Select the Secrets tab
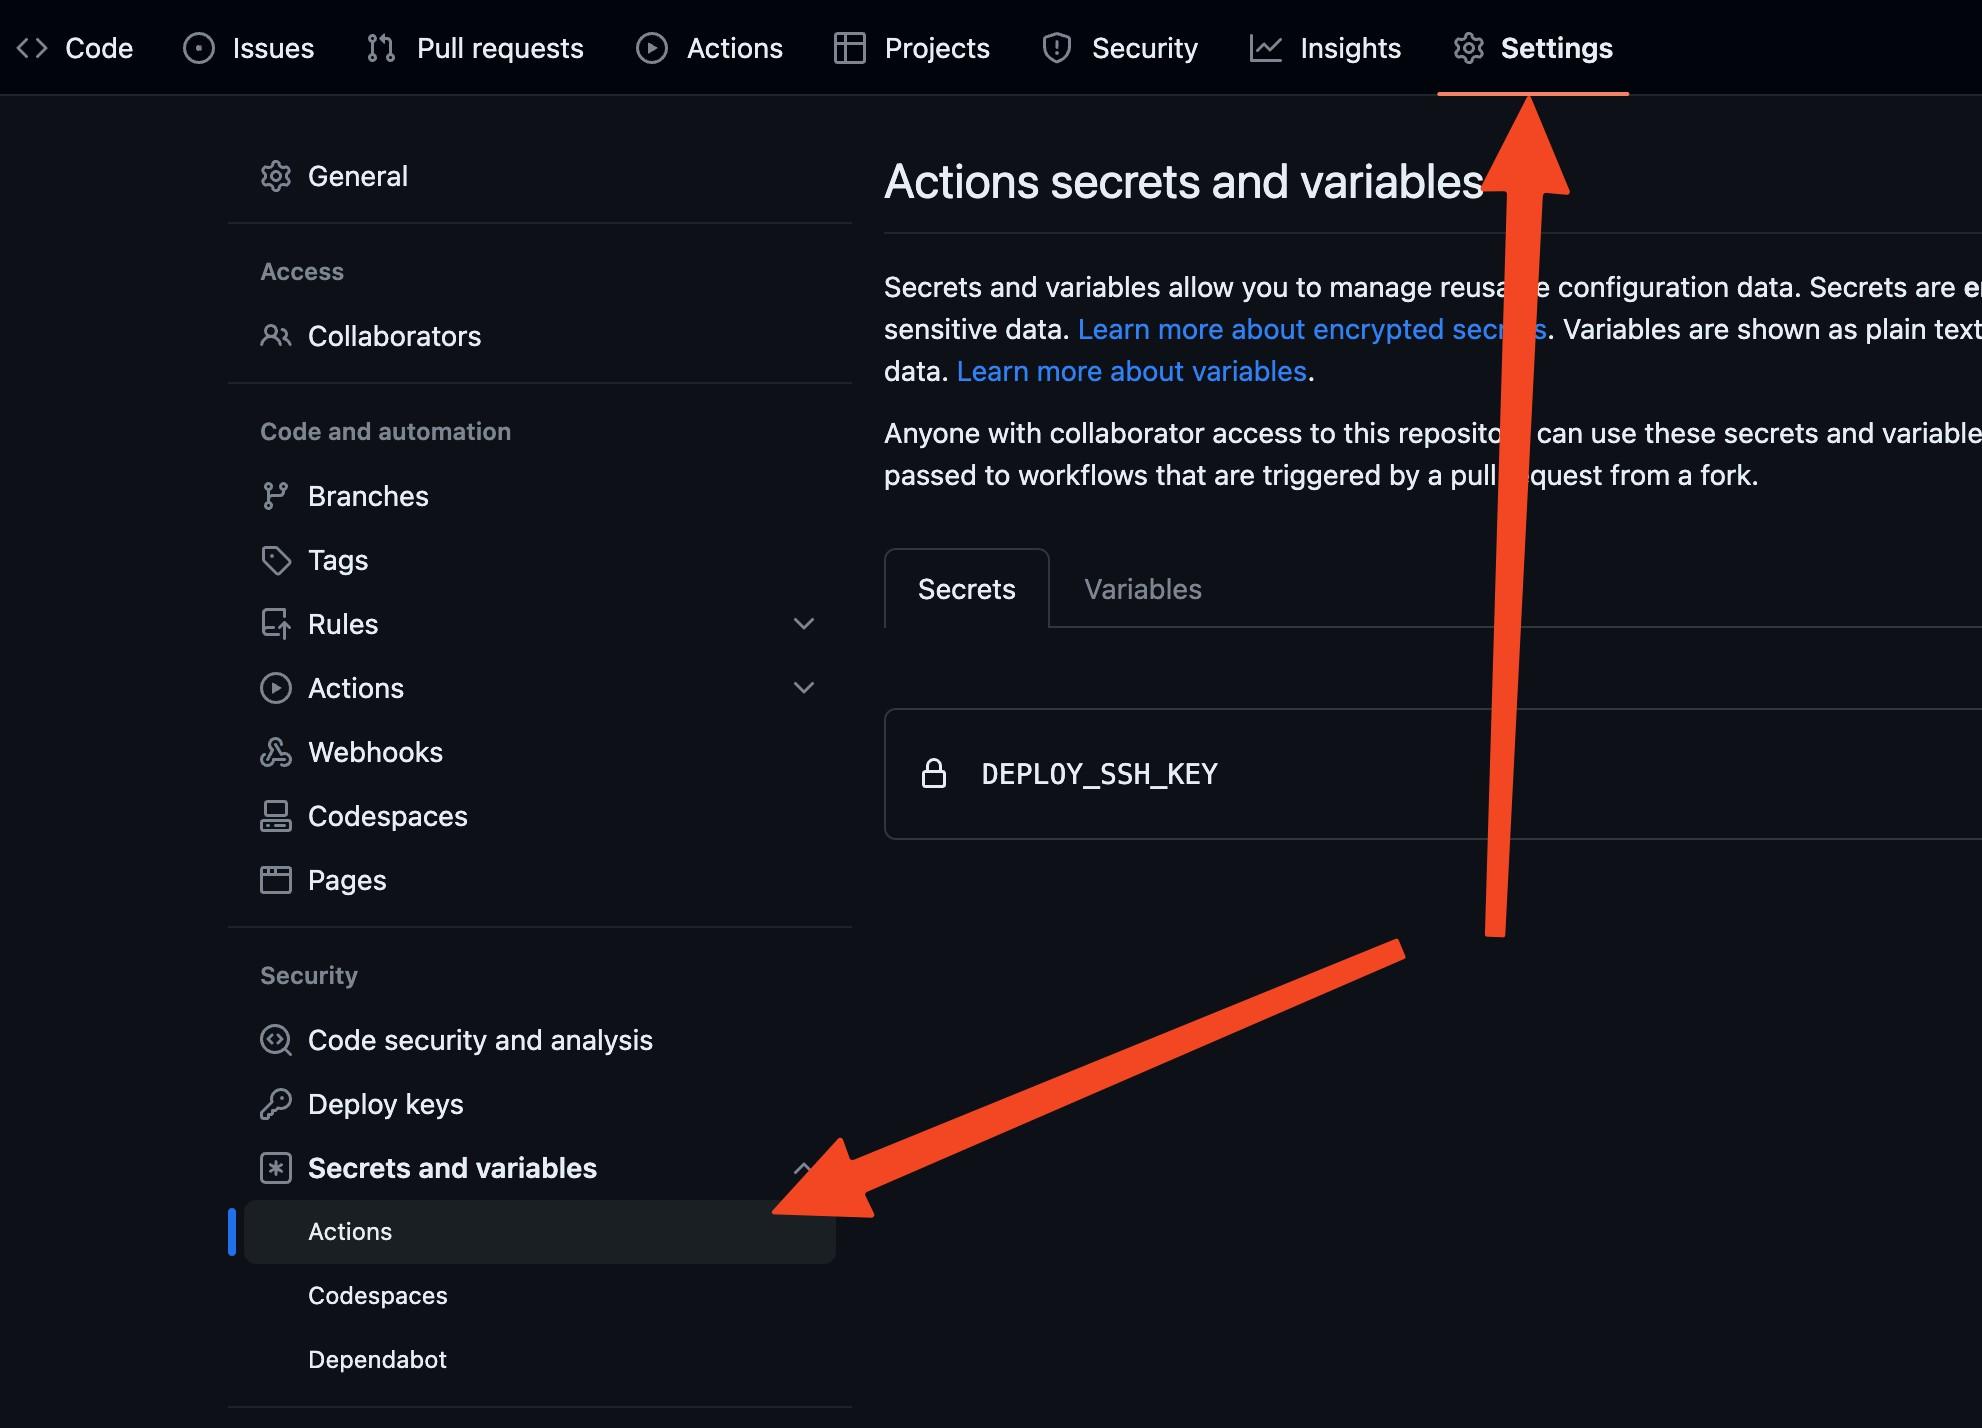The width and height of the screenshot is (1982, 1428). coord(966,589)
